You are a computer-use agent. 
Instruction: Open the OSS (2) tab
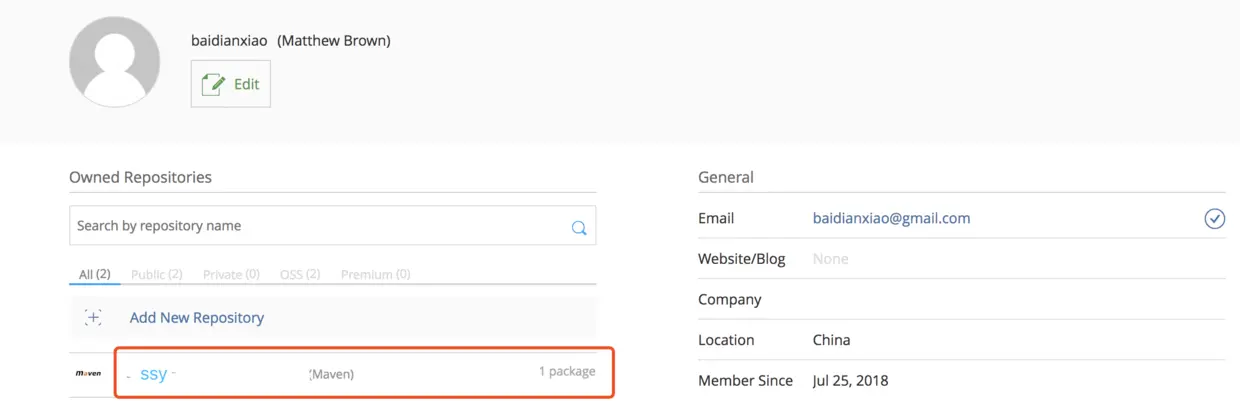(x=299, y=274)
